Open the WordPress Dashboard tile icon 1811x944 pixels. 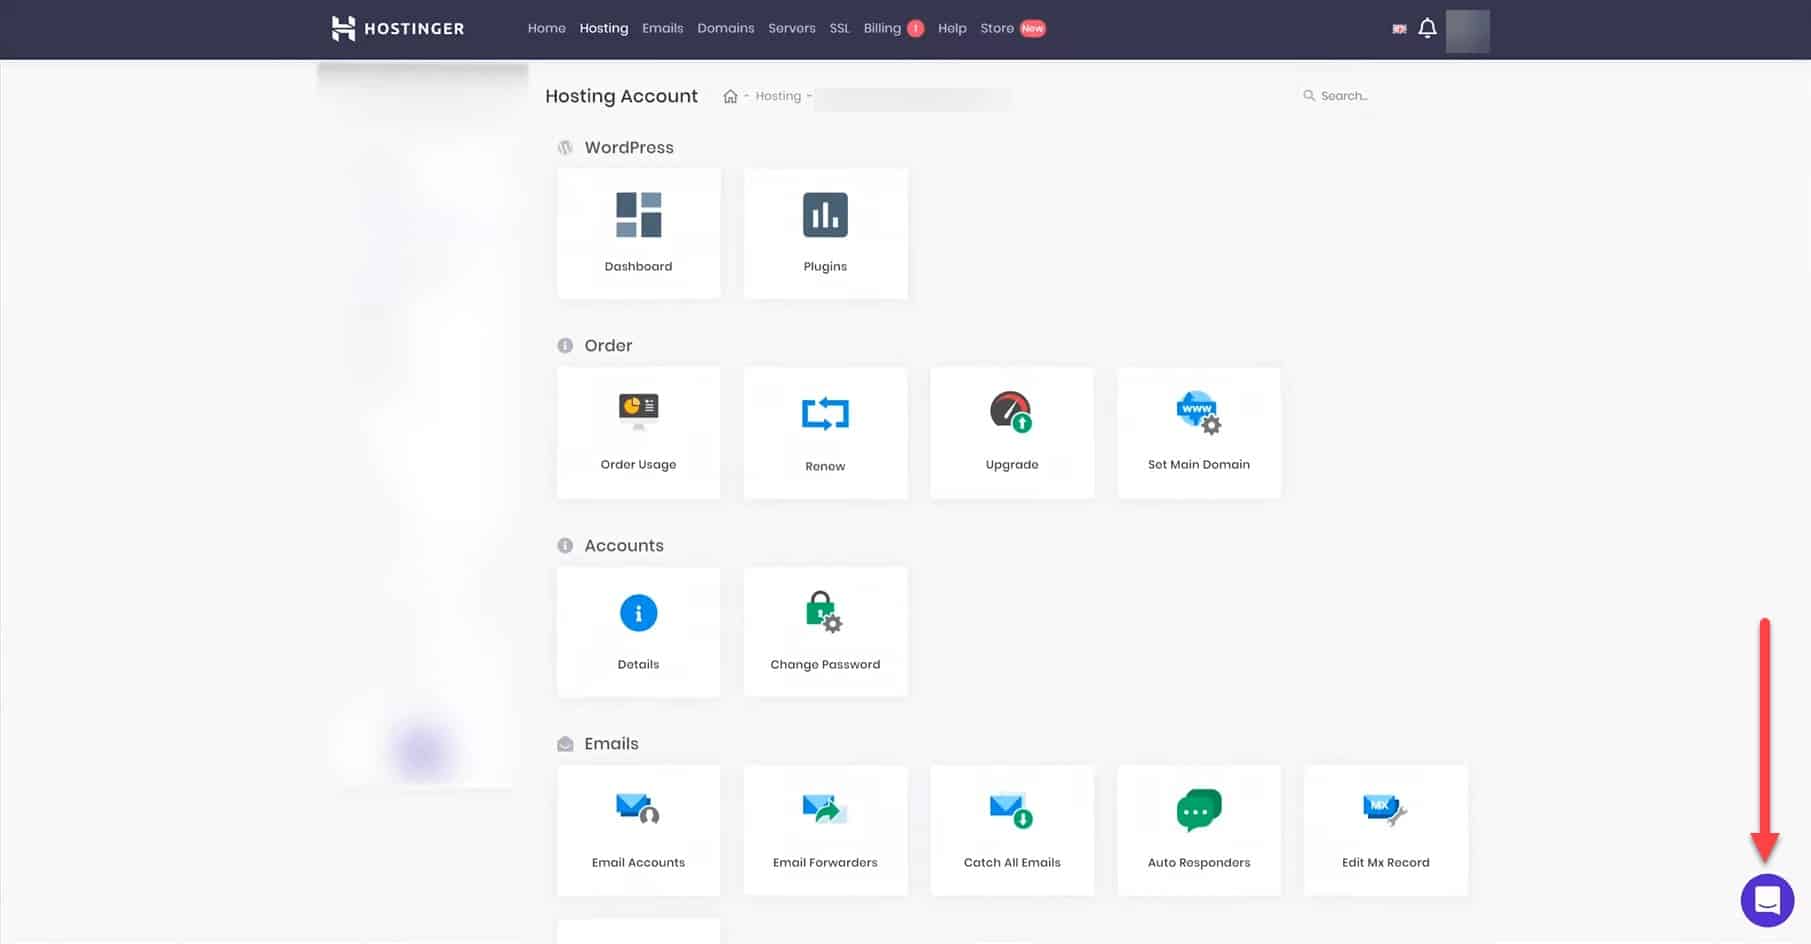point(638,214)
